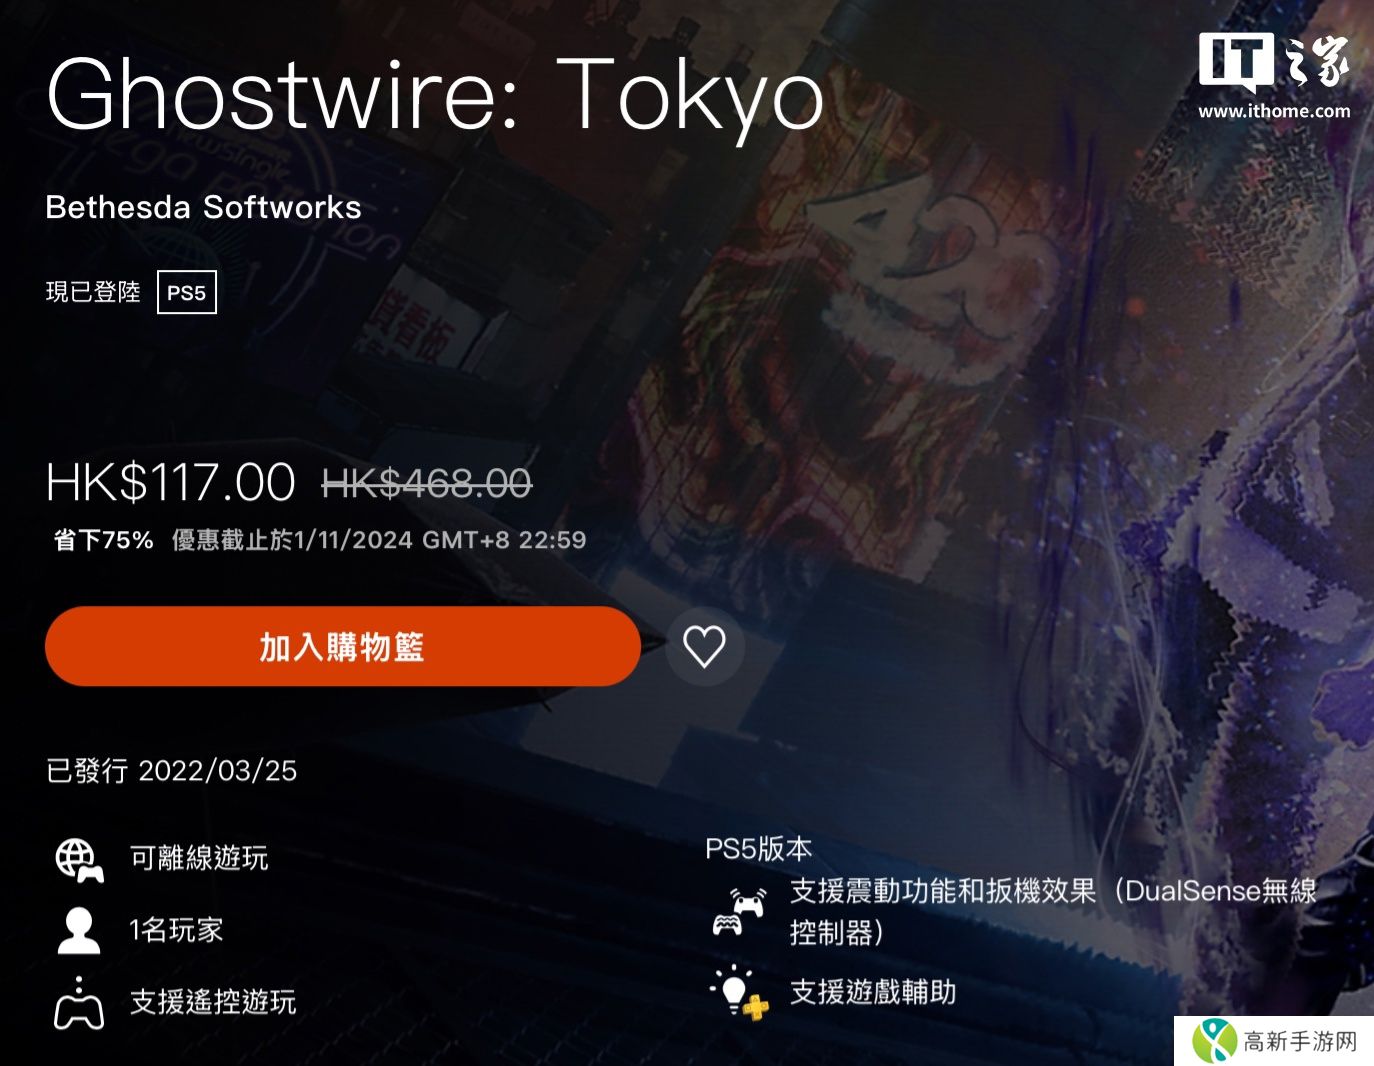Click the Ghostwire: Tokyo title
Viewport: 1374px width, 1066px height.
[x=435, y=95]
